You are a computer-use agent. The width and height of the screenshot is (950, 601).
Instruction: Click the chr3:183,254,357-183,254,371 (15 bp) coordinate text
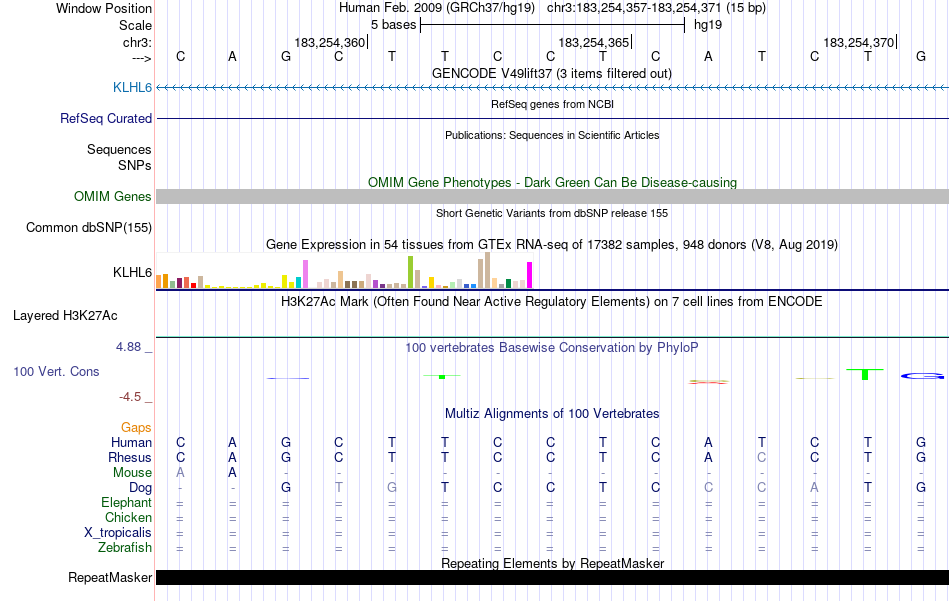pyautogui.click(x=656, y=8)
